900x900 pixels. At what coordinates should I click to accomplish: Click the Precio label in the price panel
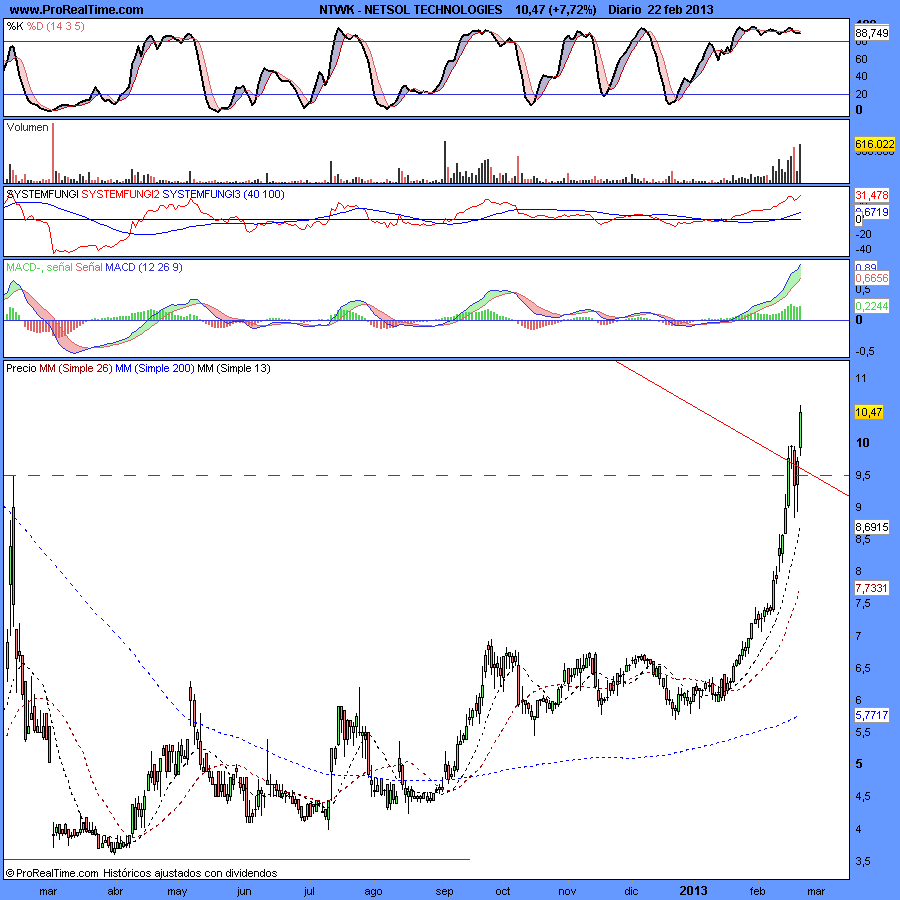(x=21, y=368)
